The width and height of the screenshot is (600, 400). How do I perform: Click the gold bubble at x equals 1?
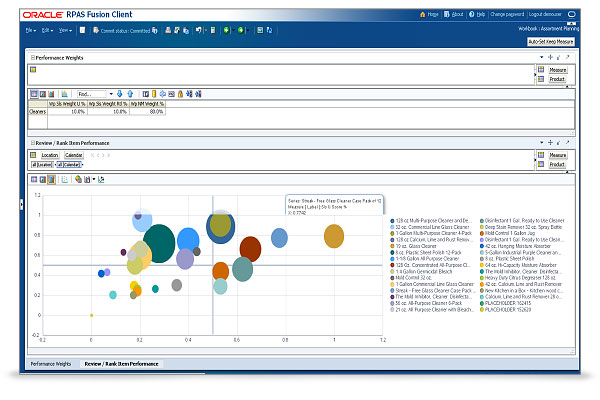pos(334,237)
